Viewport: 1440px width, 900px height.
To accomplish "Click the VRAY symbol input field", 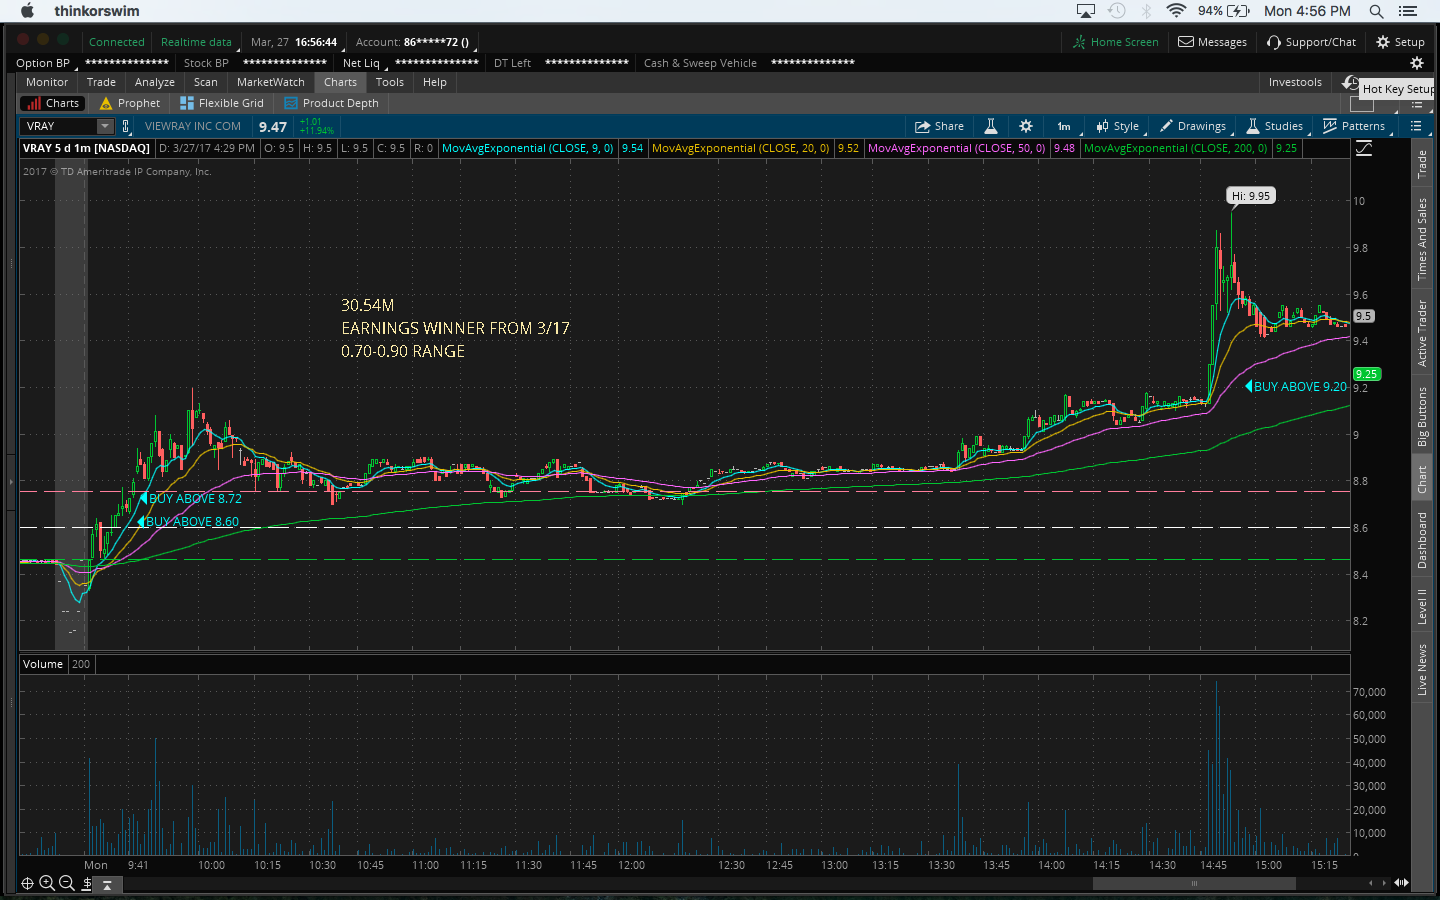I will [x=58, y=126].
